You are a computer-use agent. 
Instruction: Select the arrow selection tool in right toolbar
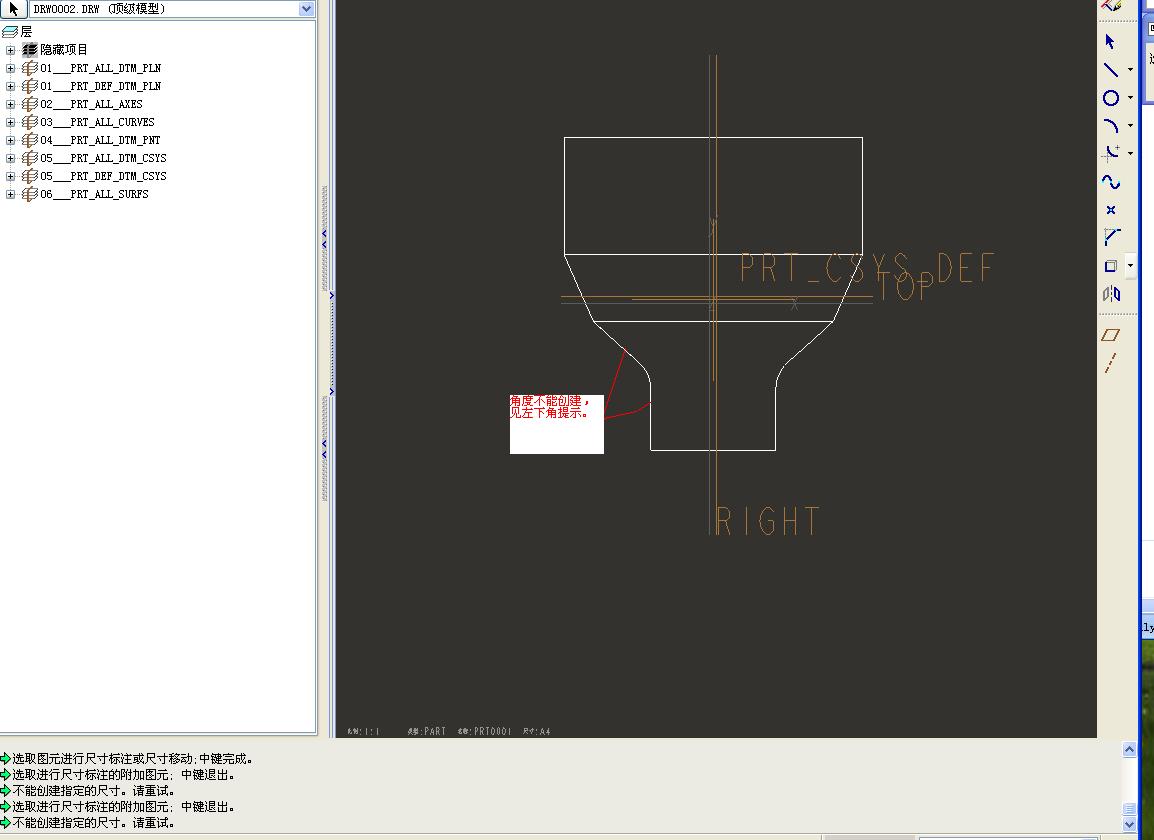pyautogui.click(x=1110, y=42)
